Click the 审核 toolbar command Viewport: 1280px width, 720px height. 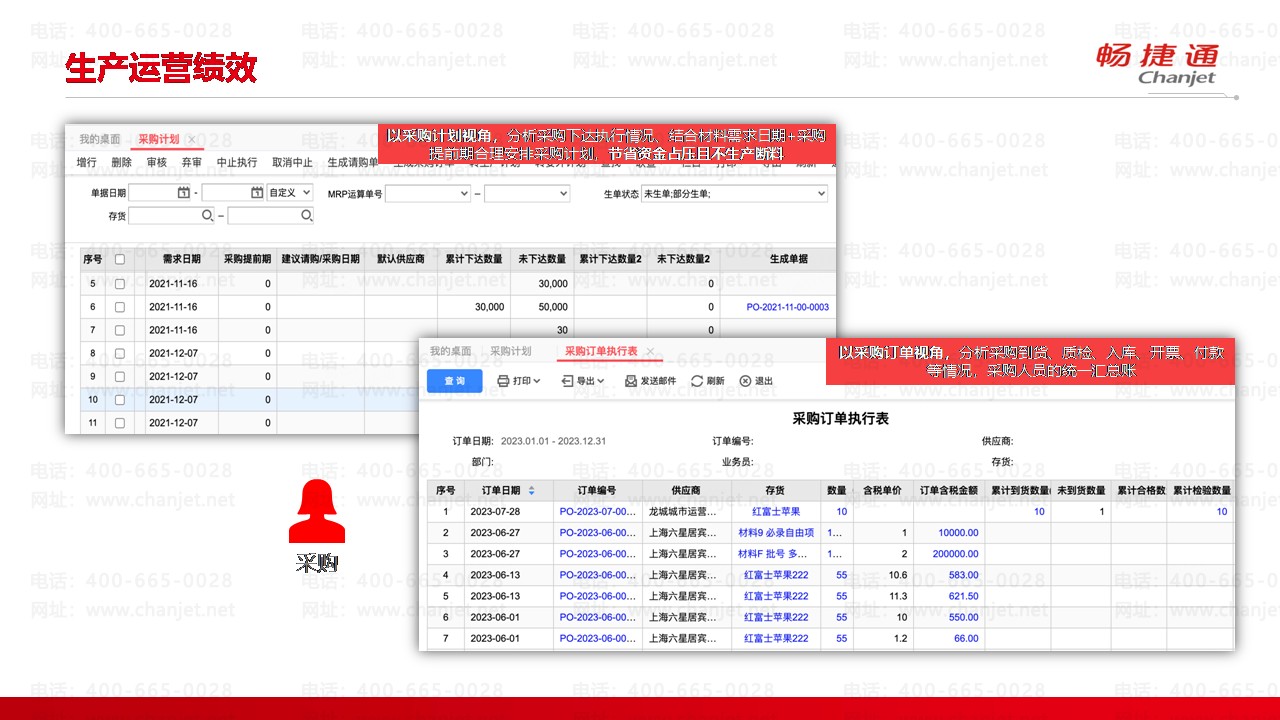point(157,162)
